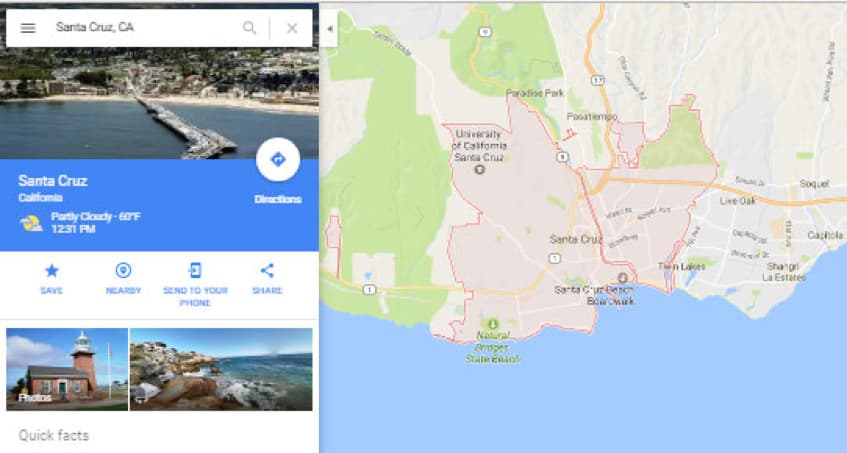Image resolution: width=847 pixels, height=453 pixels.
Task: Click Natural Bridges State Beach marker
Action: pyautogui.click(x=493, y=324)
